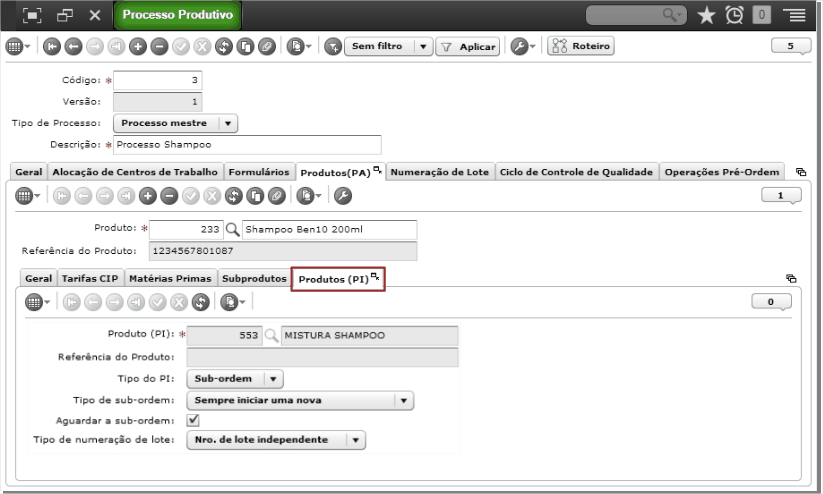
Task: Open the alarm clock reminders icon
Action: point(734,15)
